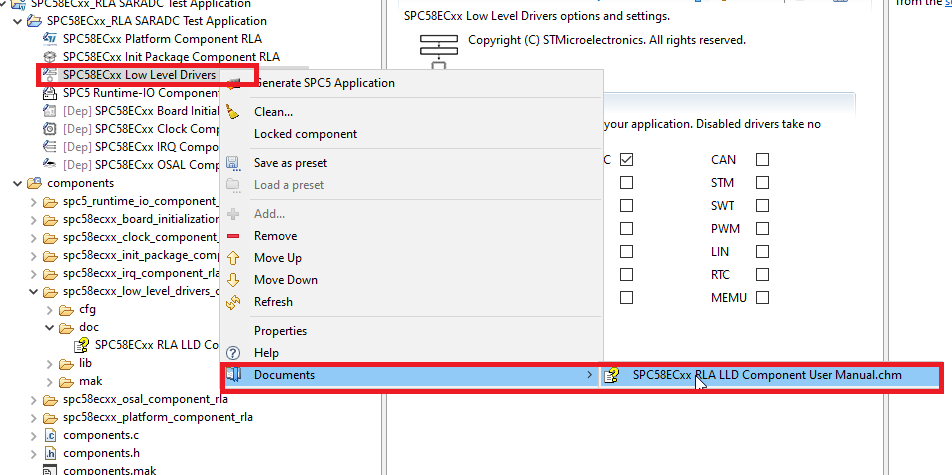Enable the MEMU driver checkbox
952x475 pixels.
click(763, 298)
